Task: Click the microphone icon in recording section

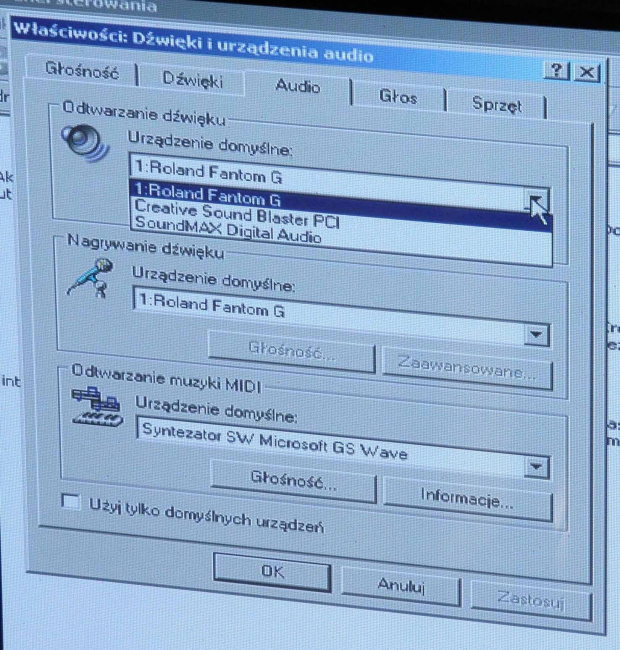Action: (x=91, y=277)
